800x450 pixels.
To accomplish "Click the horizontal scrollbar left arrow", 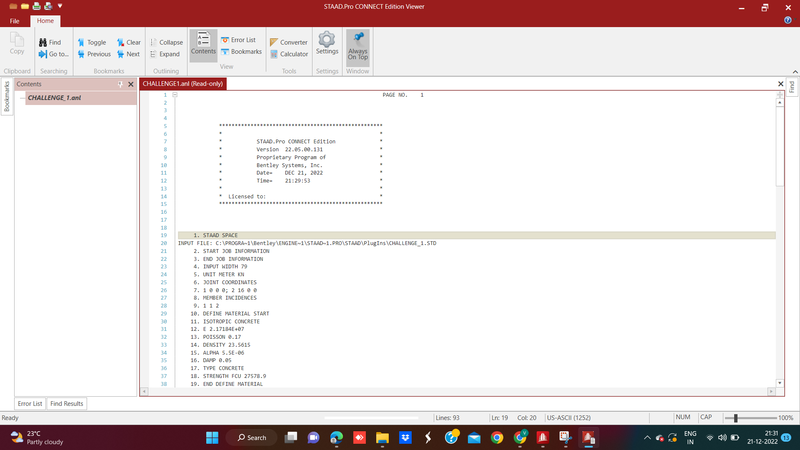I will (144, 391).
